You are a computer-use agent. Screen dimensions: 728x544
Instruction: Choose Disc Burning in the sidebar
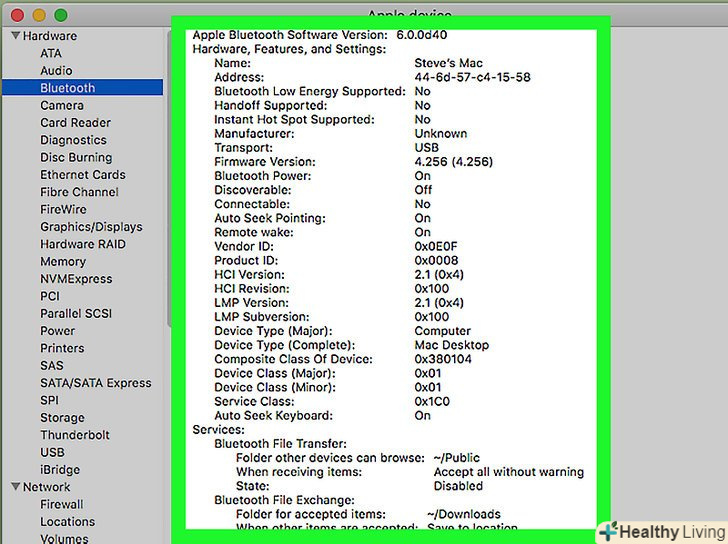coord(76,157)
